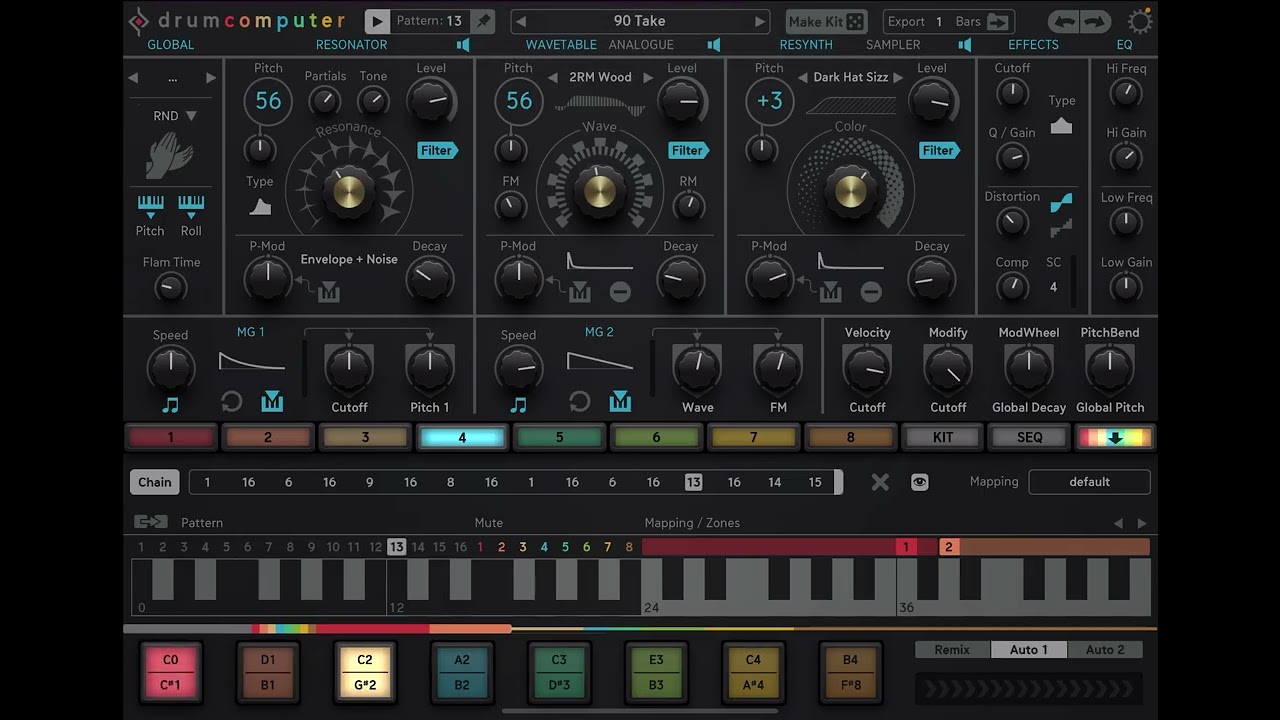Image resolution: width=1280 pixels, height=720 pixels.
Task: Toggle the Resynth P-Mod M icon
Action: (x=831, y=292)
